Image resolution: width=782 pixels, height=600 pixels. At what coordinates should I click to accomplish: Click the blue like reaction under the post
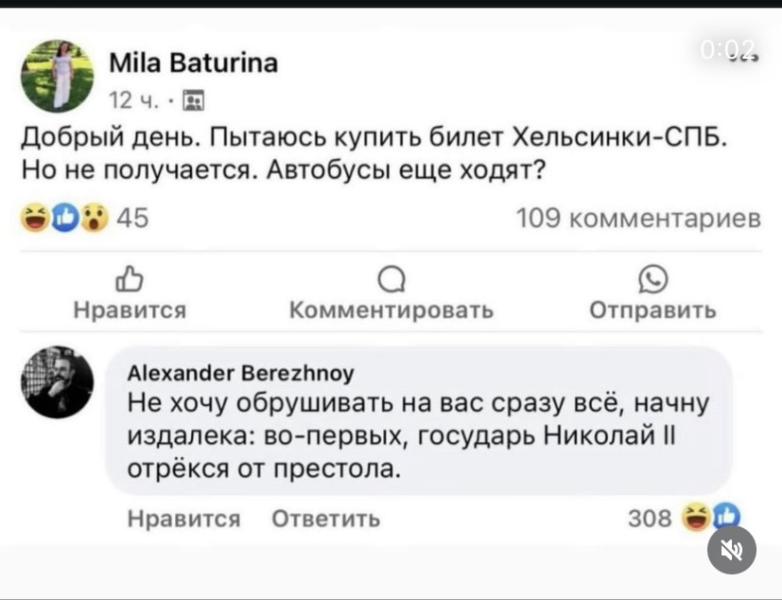point(64,219)
